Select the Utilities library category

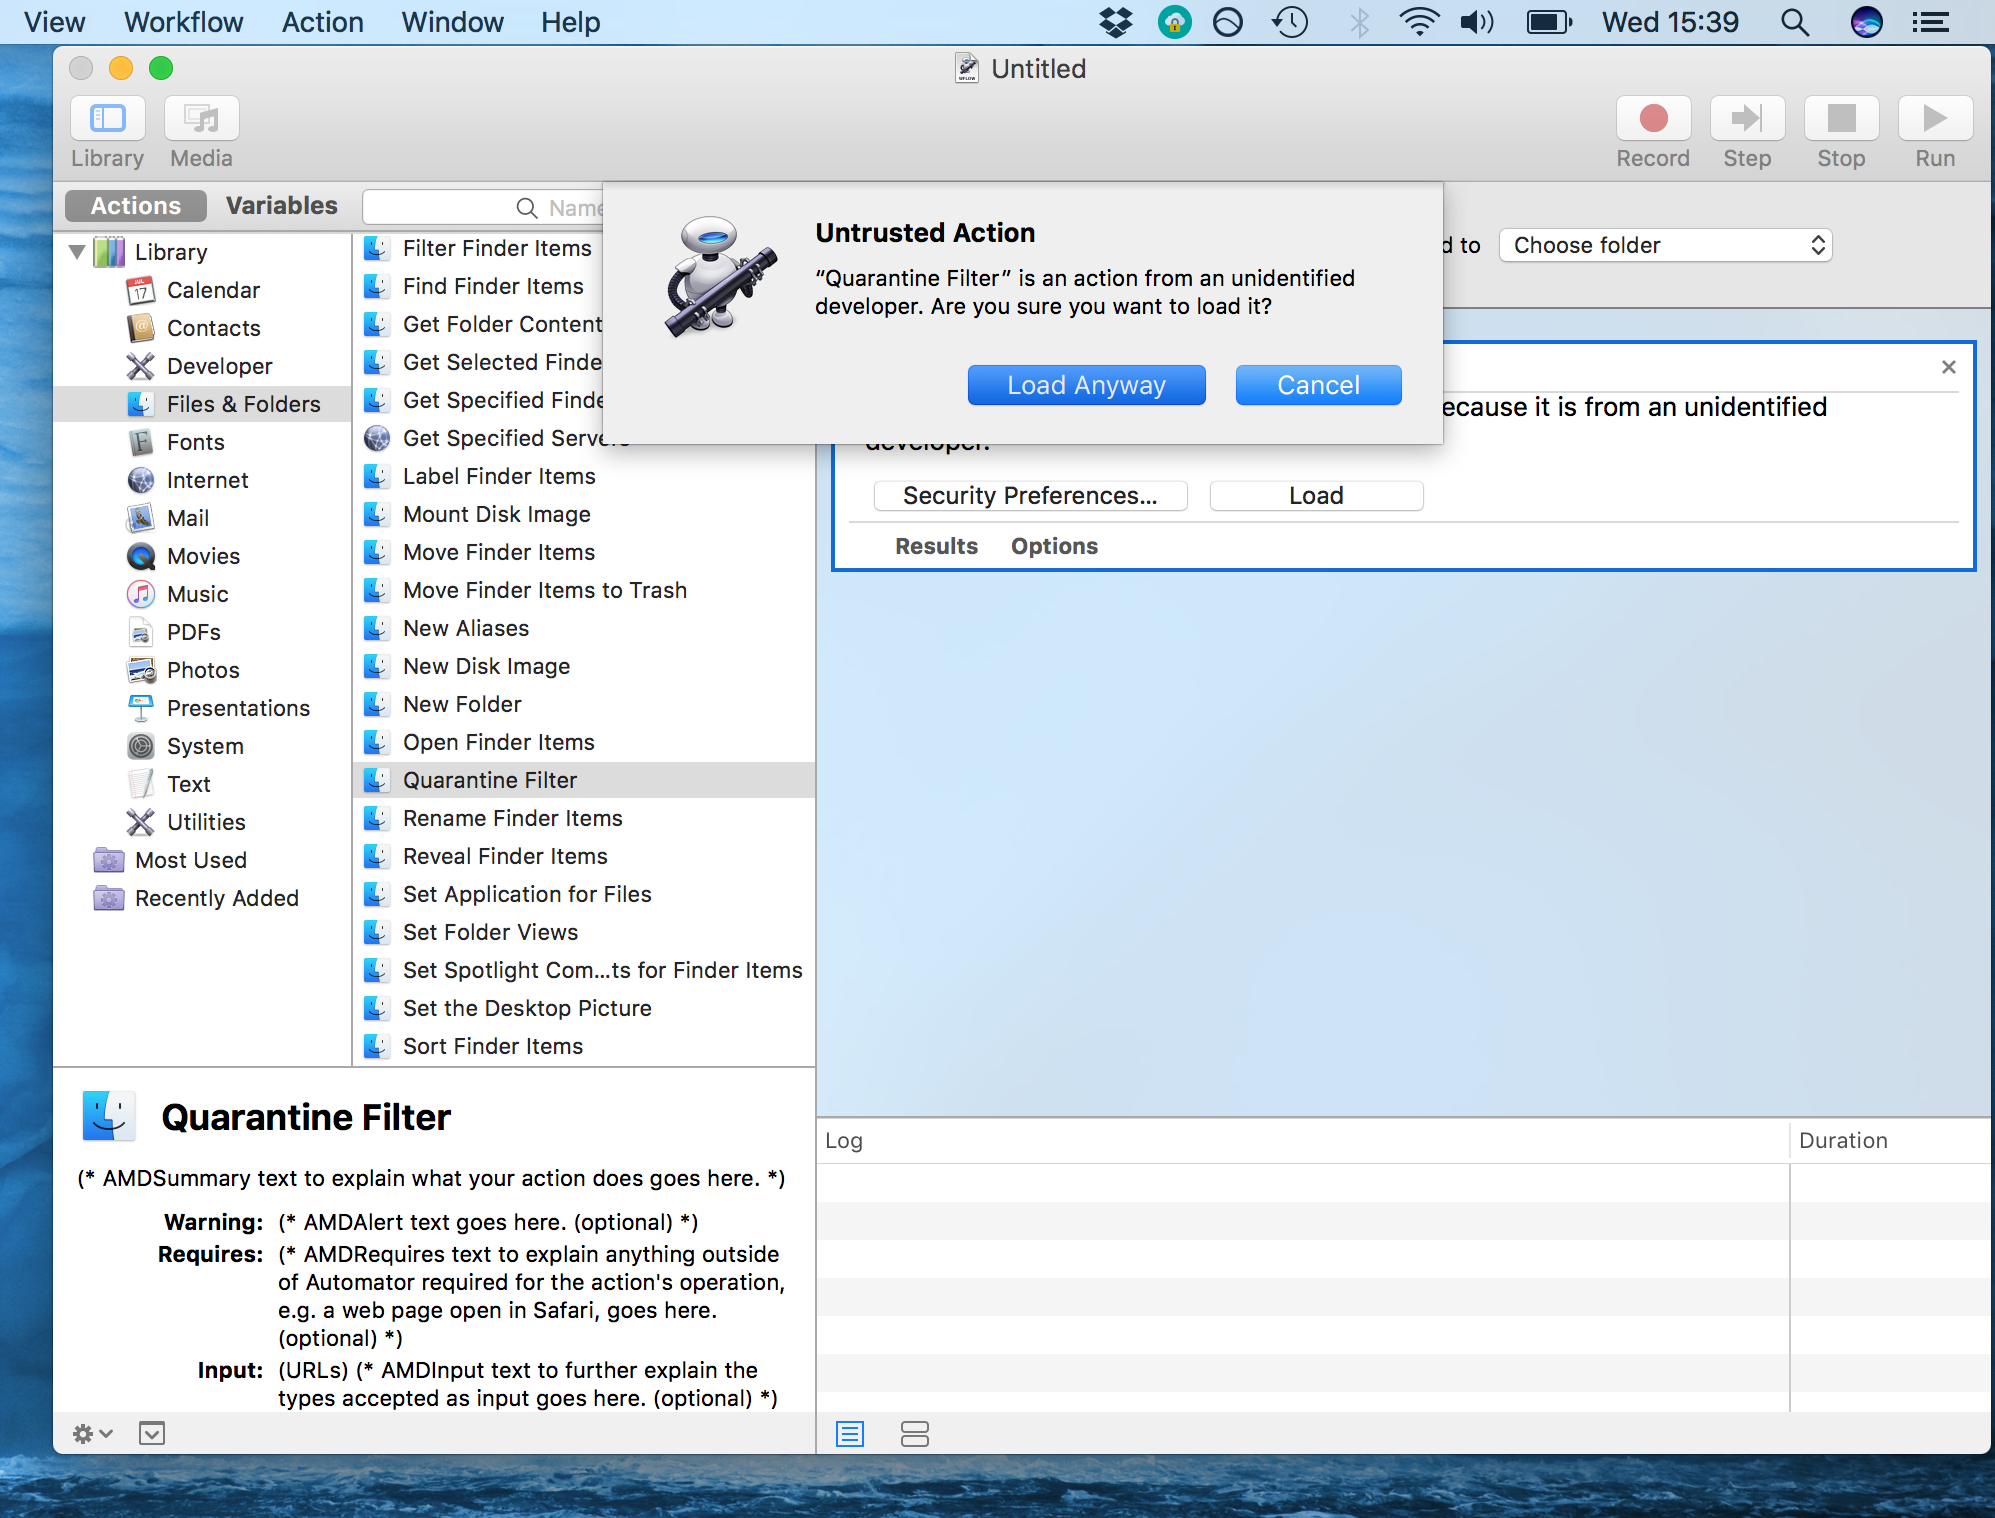point(203,822)
